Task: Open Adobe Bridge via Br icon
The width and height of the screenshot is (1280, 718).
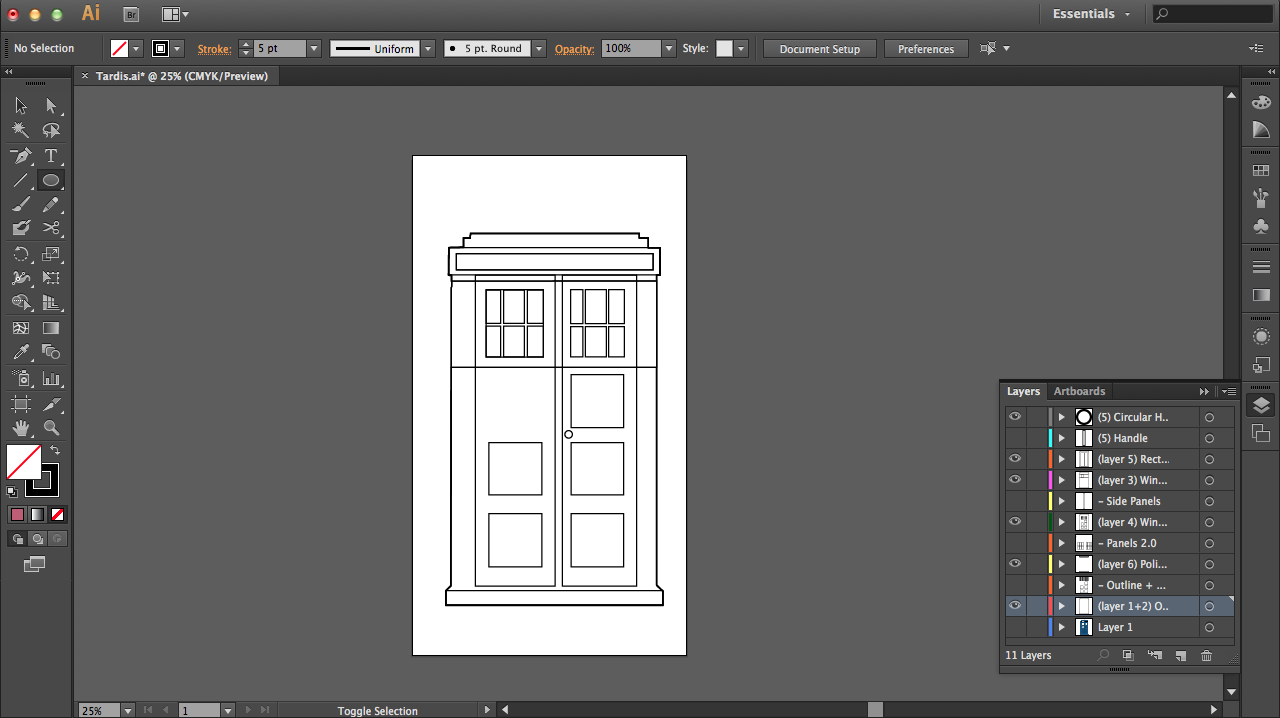Action: pyautogui.click(x=131, y=14)
